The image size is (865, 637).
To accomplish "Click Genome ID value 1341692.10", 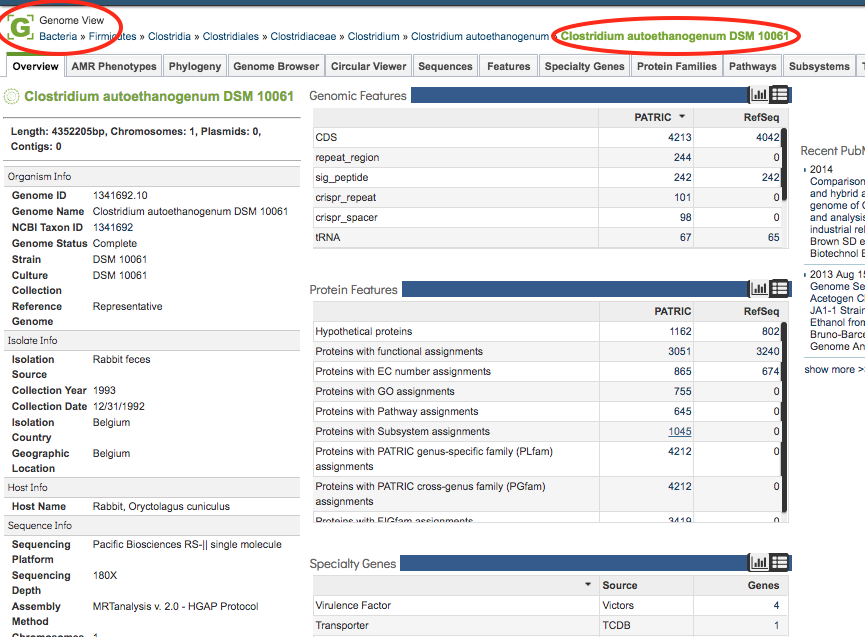I will click(x=120, y=195).
